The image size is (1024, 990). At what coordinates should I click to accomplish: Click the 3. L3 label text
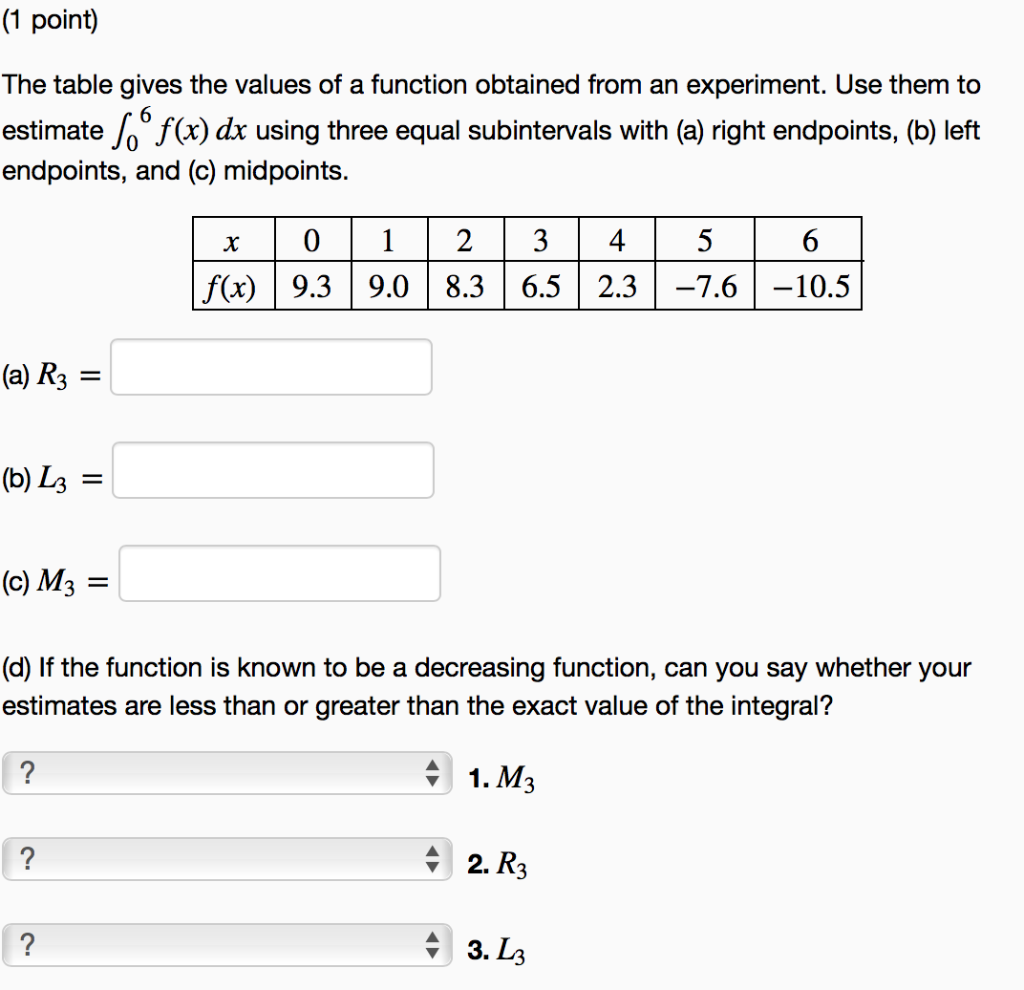tap(496, 950)
